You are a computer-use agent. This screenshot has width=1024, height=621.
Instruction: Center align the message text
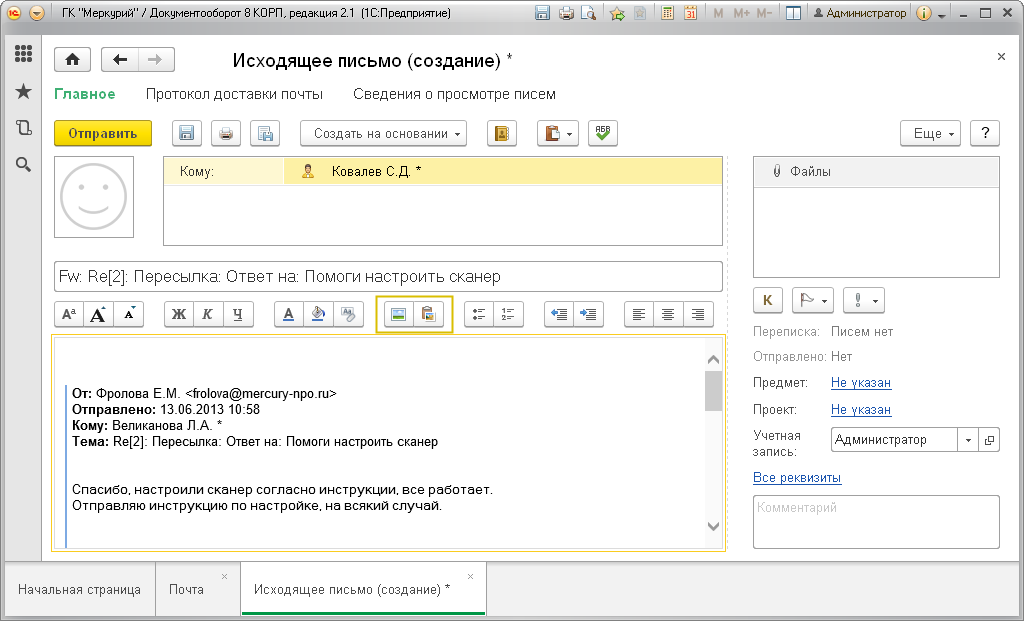click(668, 315)
